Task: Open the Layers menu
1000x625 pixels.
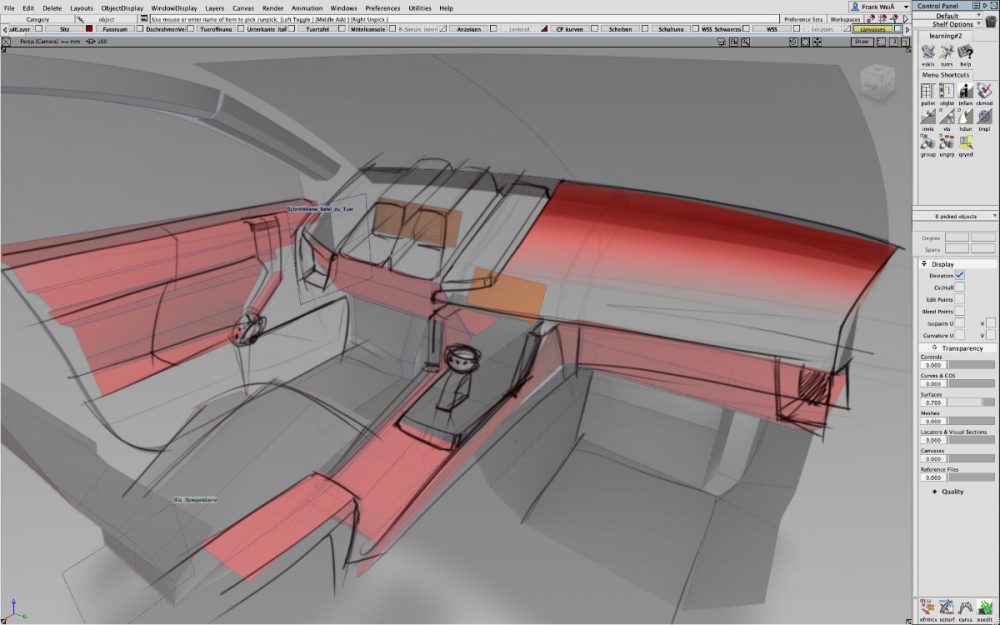Action: (x=214, y=7)
